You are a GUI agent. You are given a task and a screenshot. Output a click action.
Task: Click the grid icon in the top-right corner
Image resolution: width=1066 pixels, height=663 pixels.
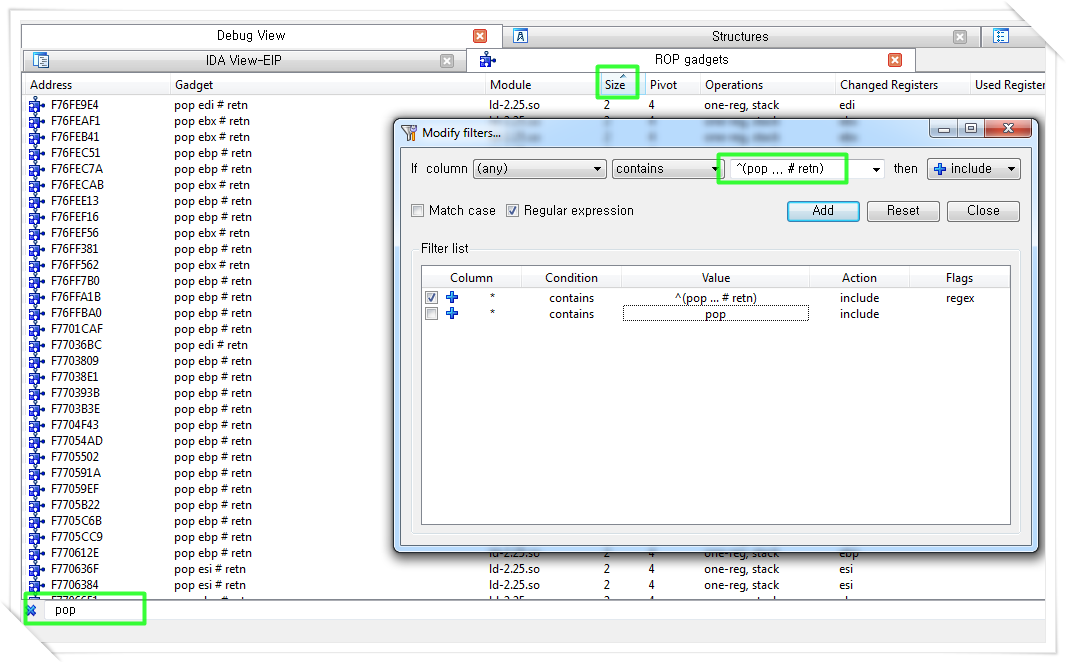tap(1002, 36)
